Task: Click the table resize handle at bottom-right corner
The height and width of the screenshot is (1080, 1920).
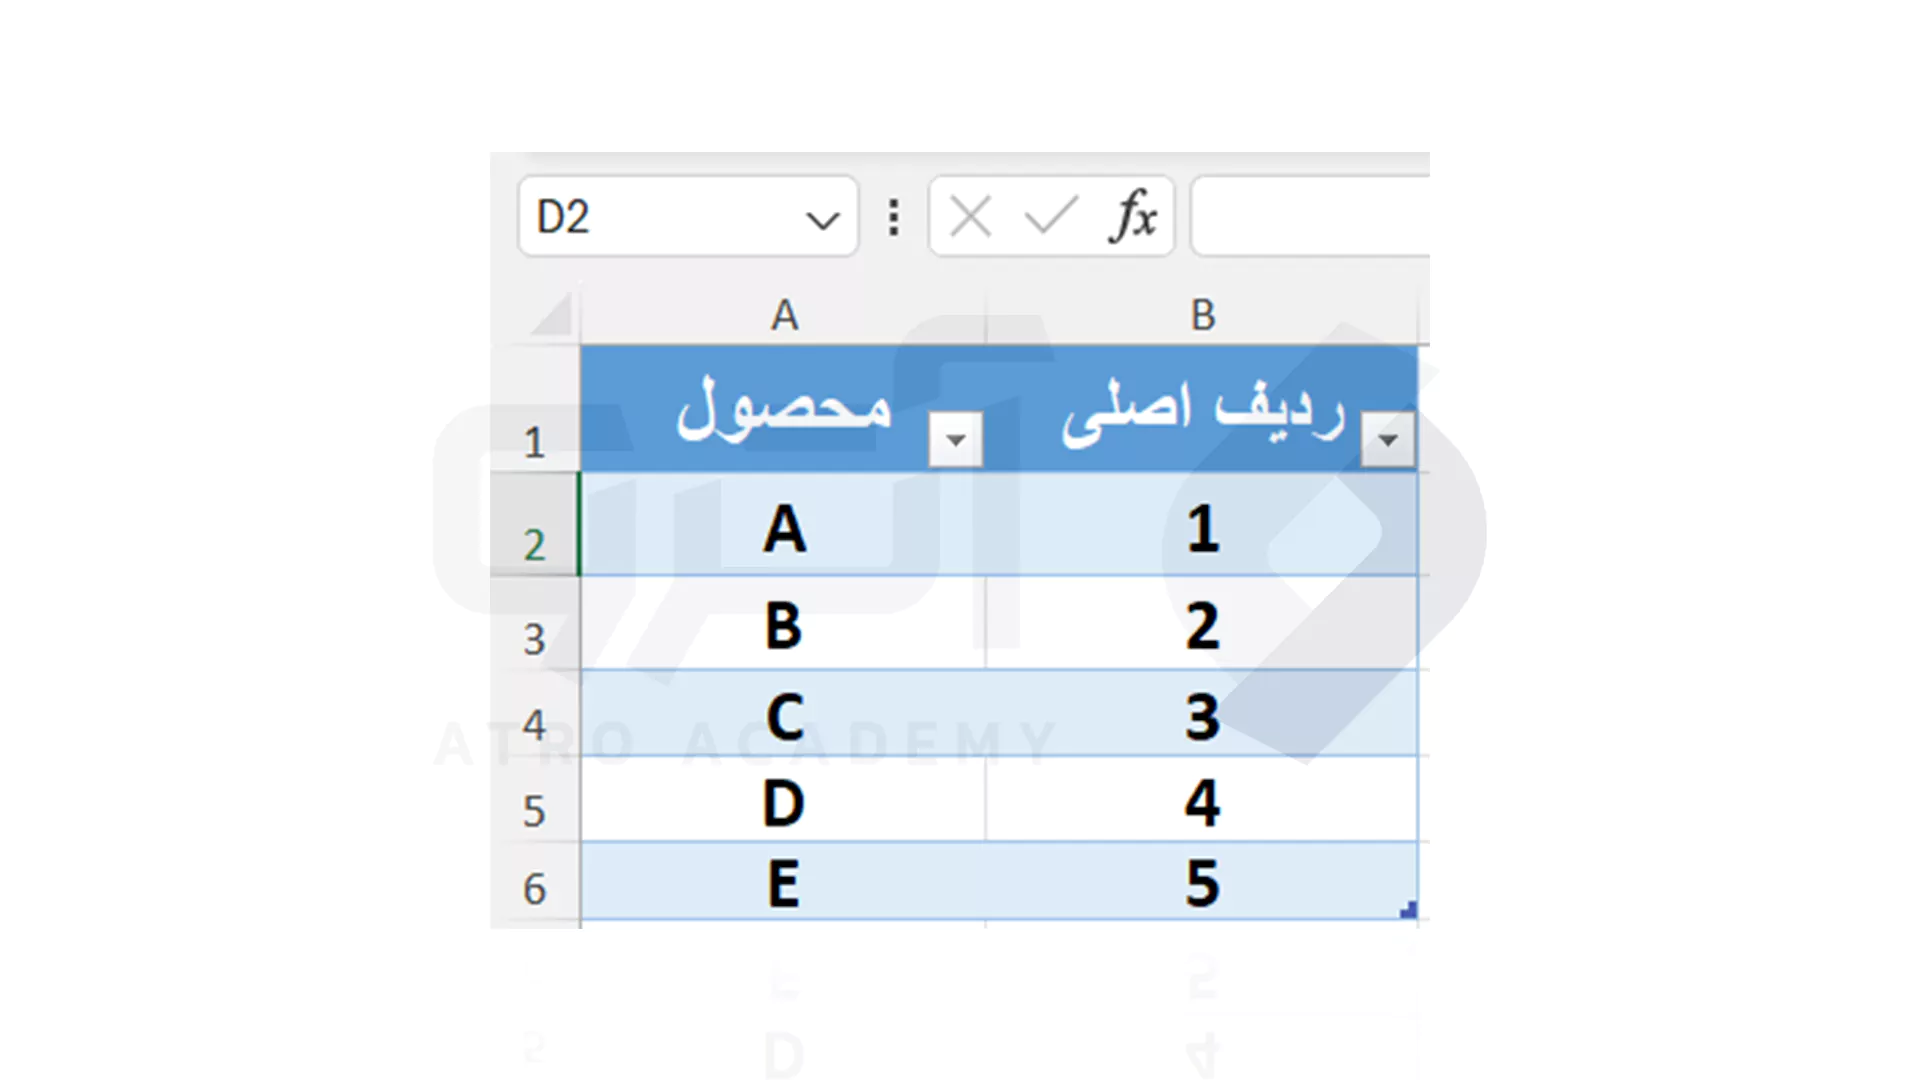Action: pyautogui.click(x=1409, y=910)
